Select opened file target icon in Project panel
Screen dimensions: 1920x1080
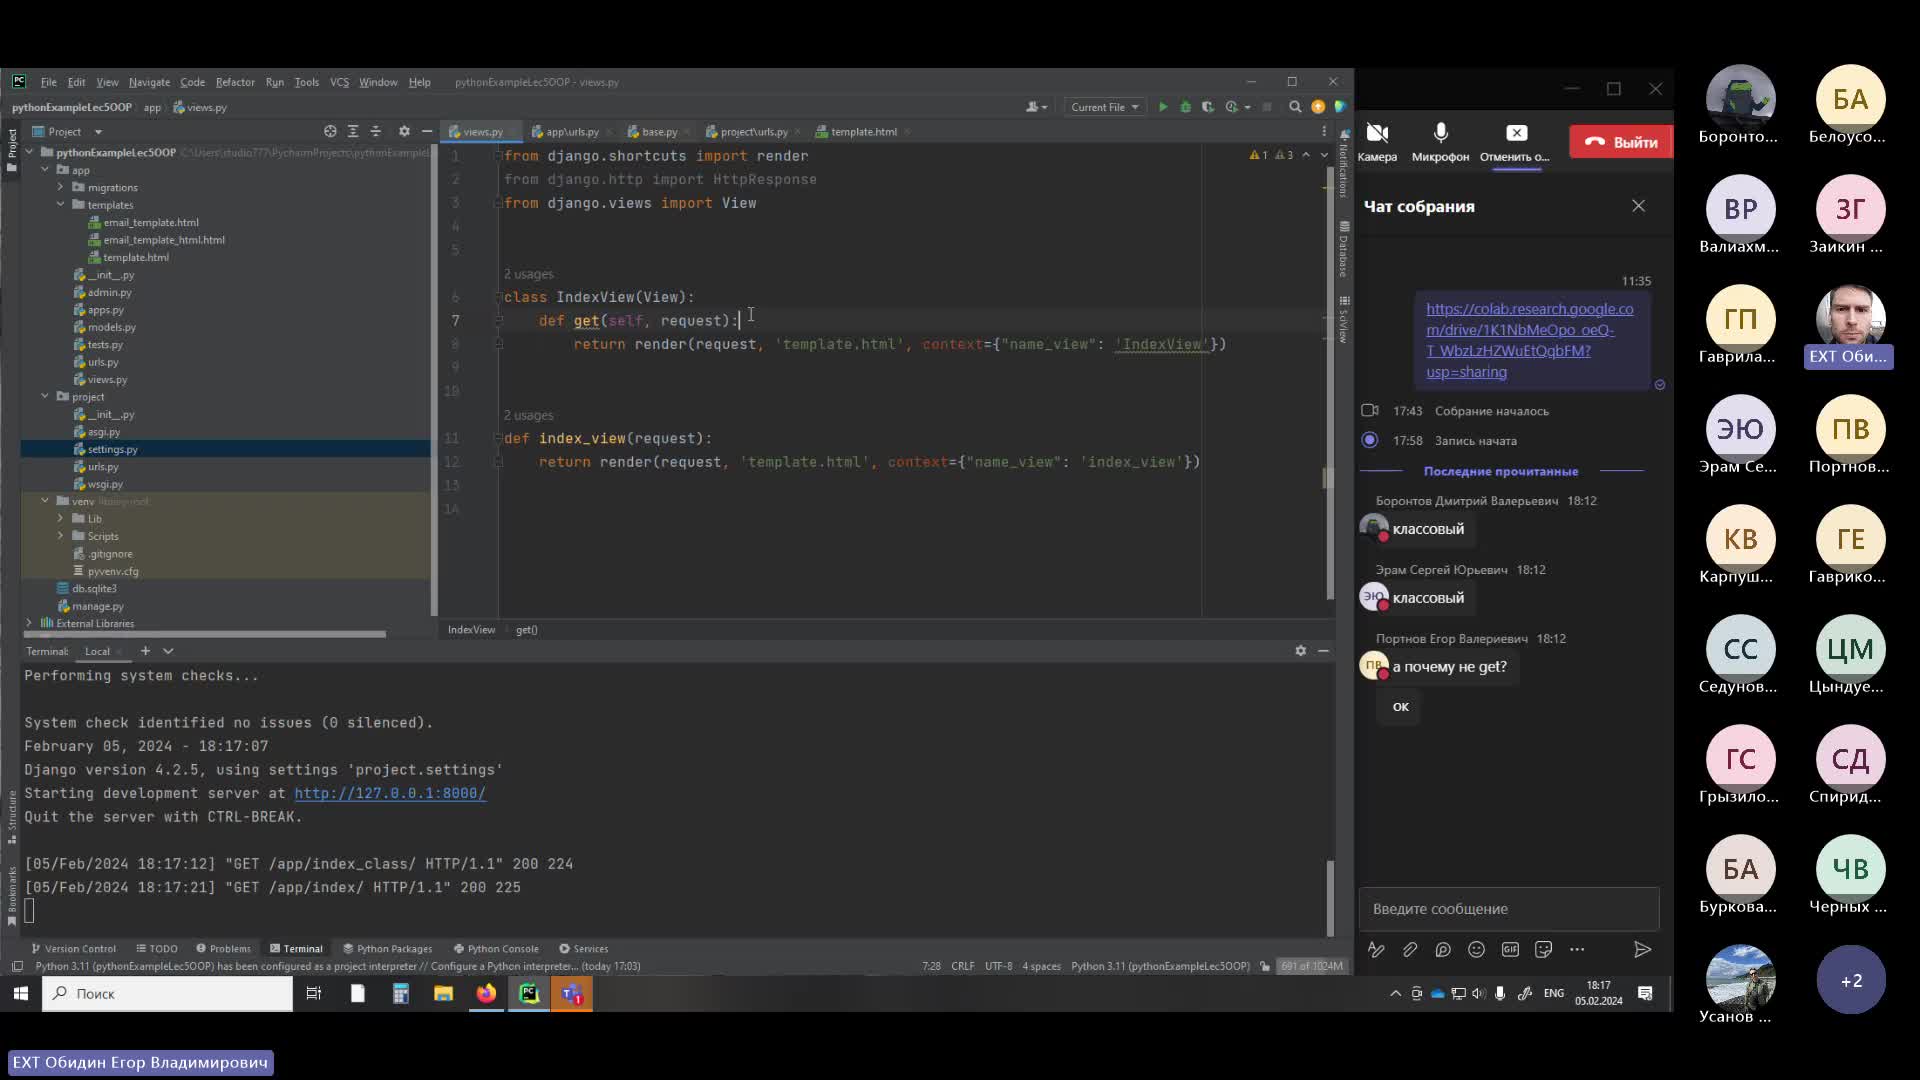coord(330,131)
